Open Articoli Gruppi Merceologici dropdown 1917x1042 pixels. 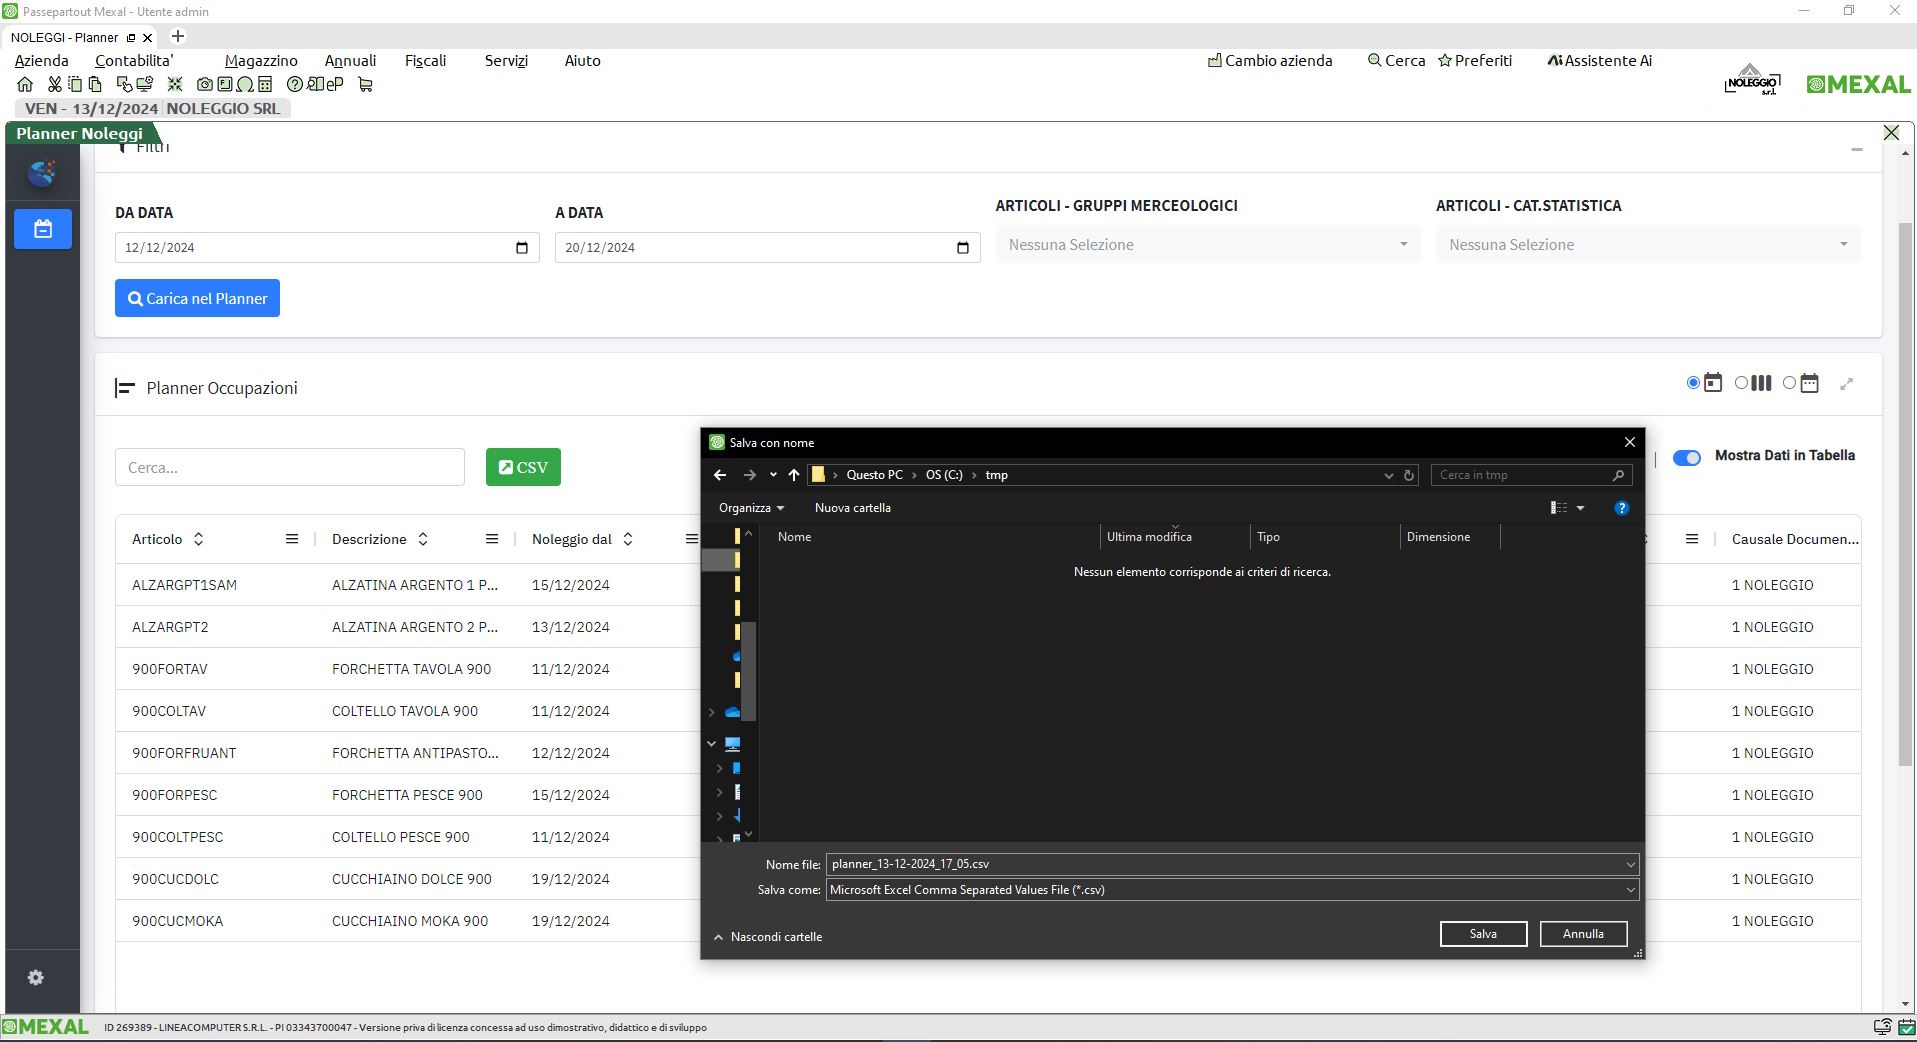tap(1207, 245)
